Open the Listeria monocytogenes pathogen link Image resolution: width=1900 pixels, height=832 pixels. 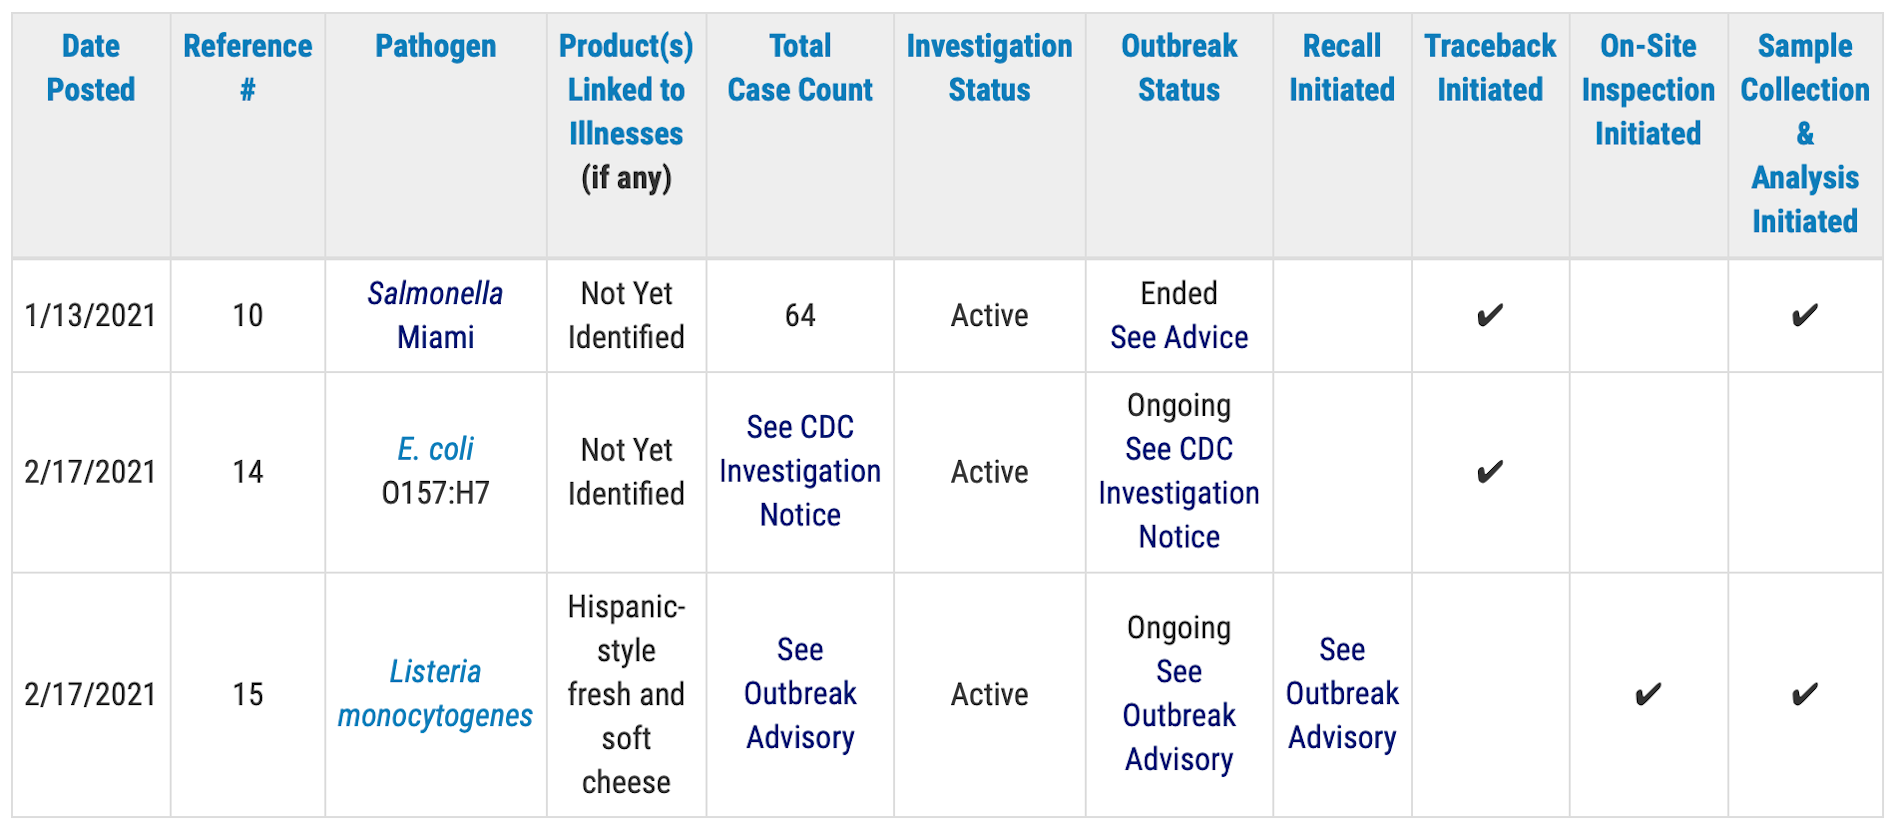tap(435, 694)
